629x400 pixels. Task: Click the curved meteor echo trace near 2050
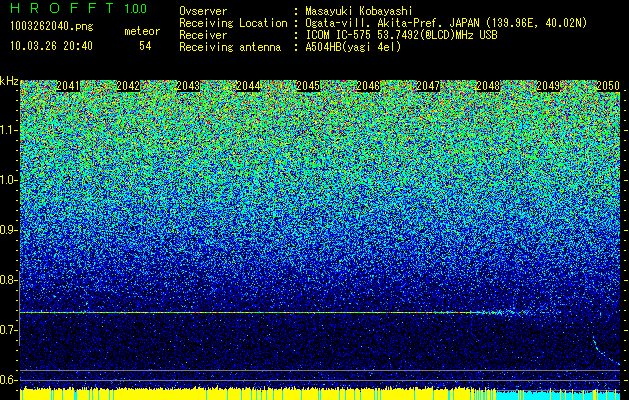[605, 351]
